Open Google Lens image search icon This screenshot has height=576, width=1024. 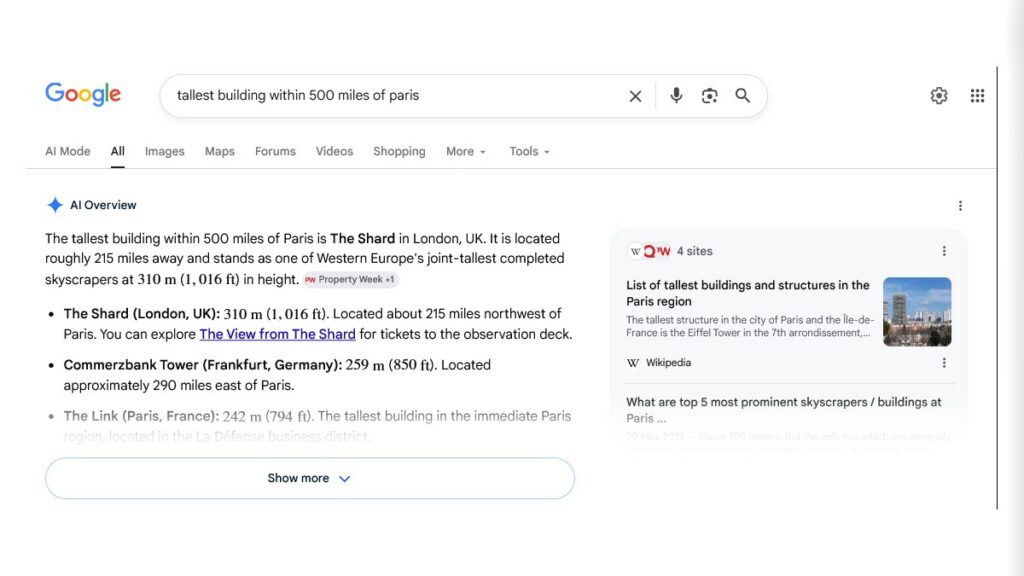tap(709, 95)
